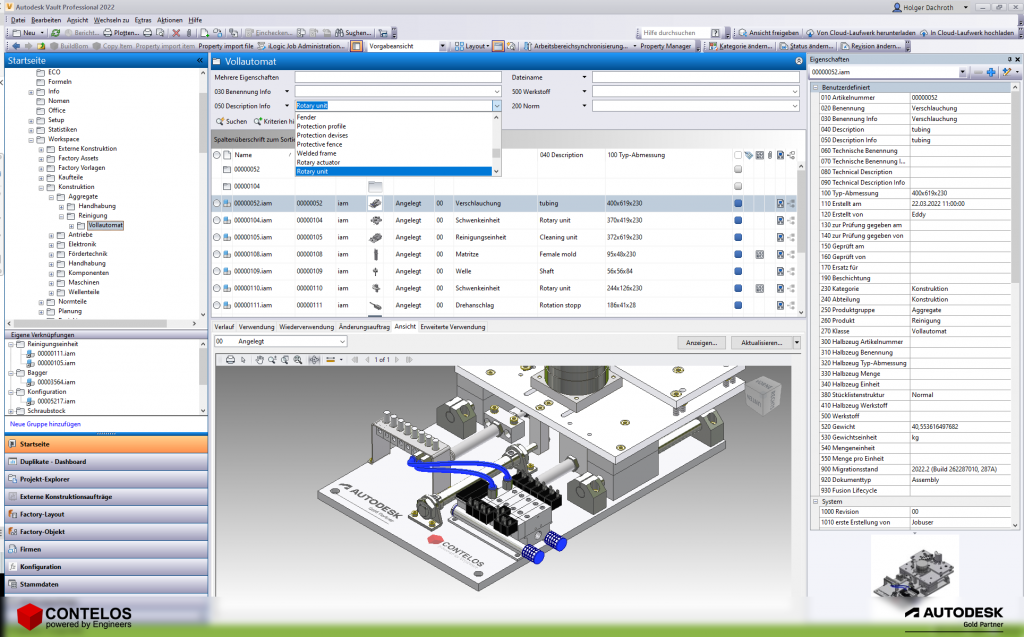Click Property import file
This screenshot has height=637, width=1024.
(x=225, y=46)
